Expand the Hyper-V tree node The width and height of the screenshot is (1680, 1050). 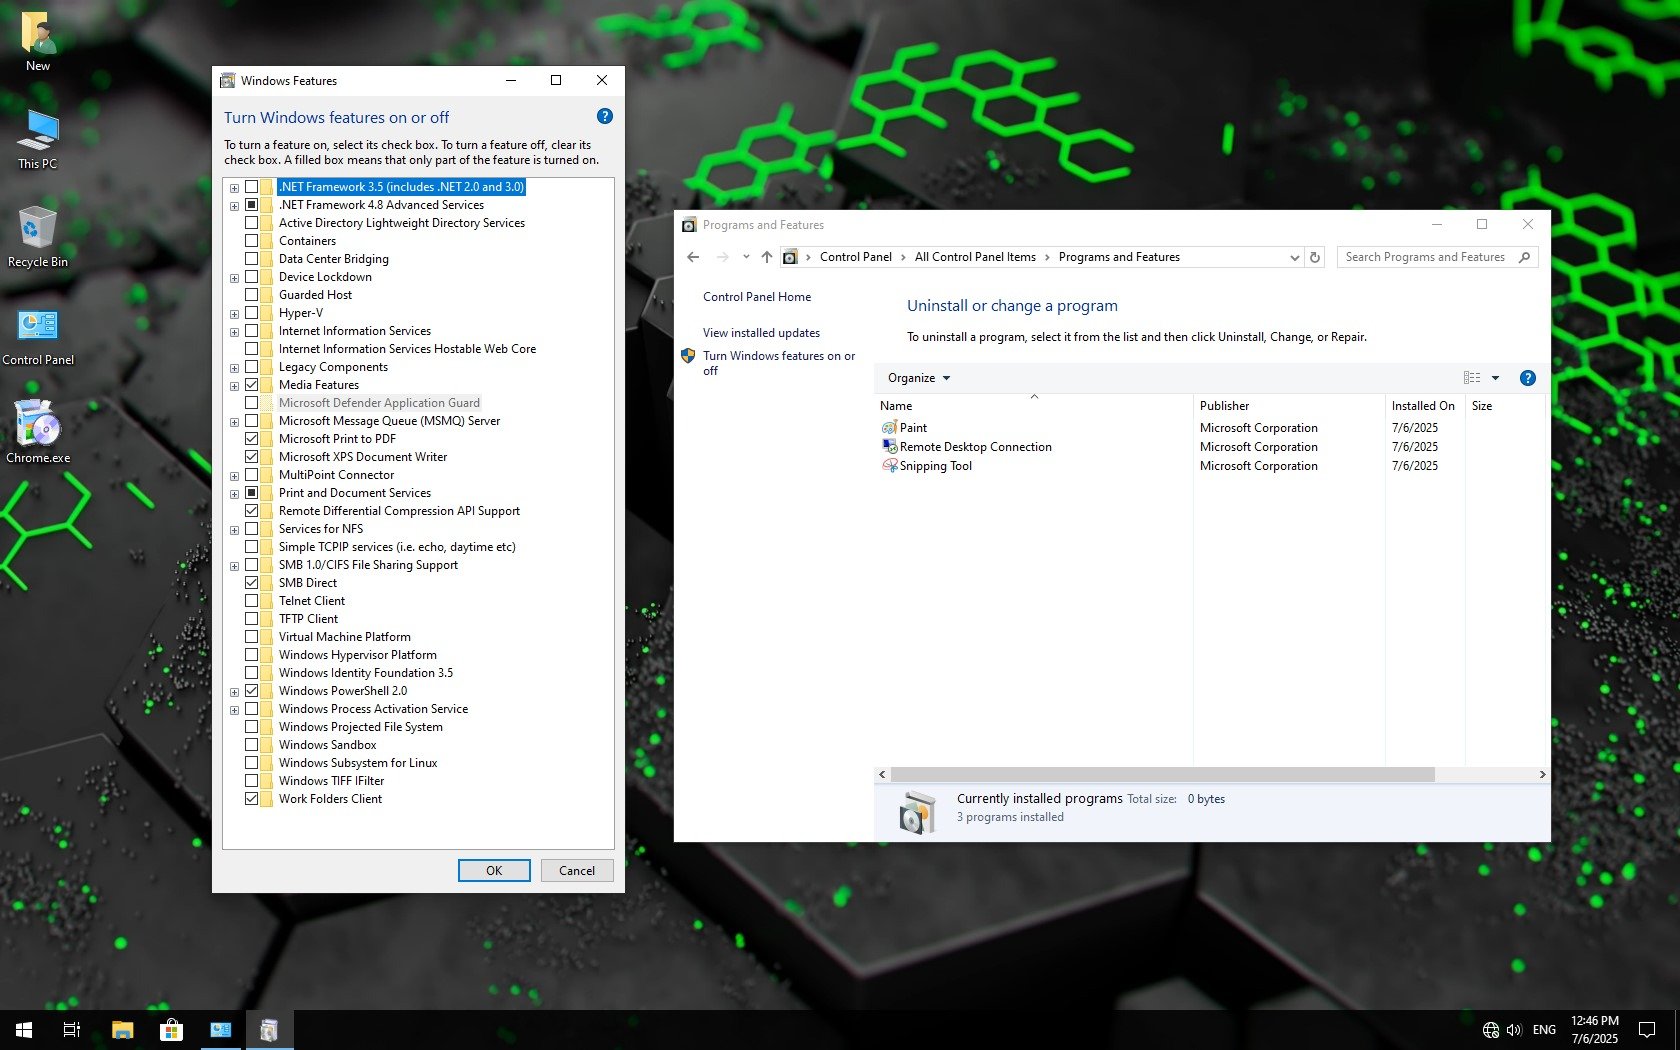coord(234,314)
